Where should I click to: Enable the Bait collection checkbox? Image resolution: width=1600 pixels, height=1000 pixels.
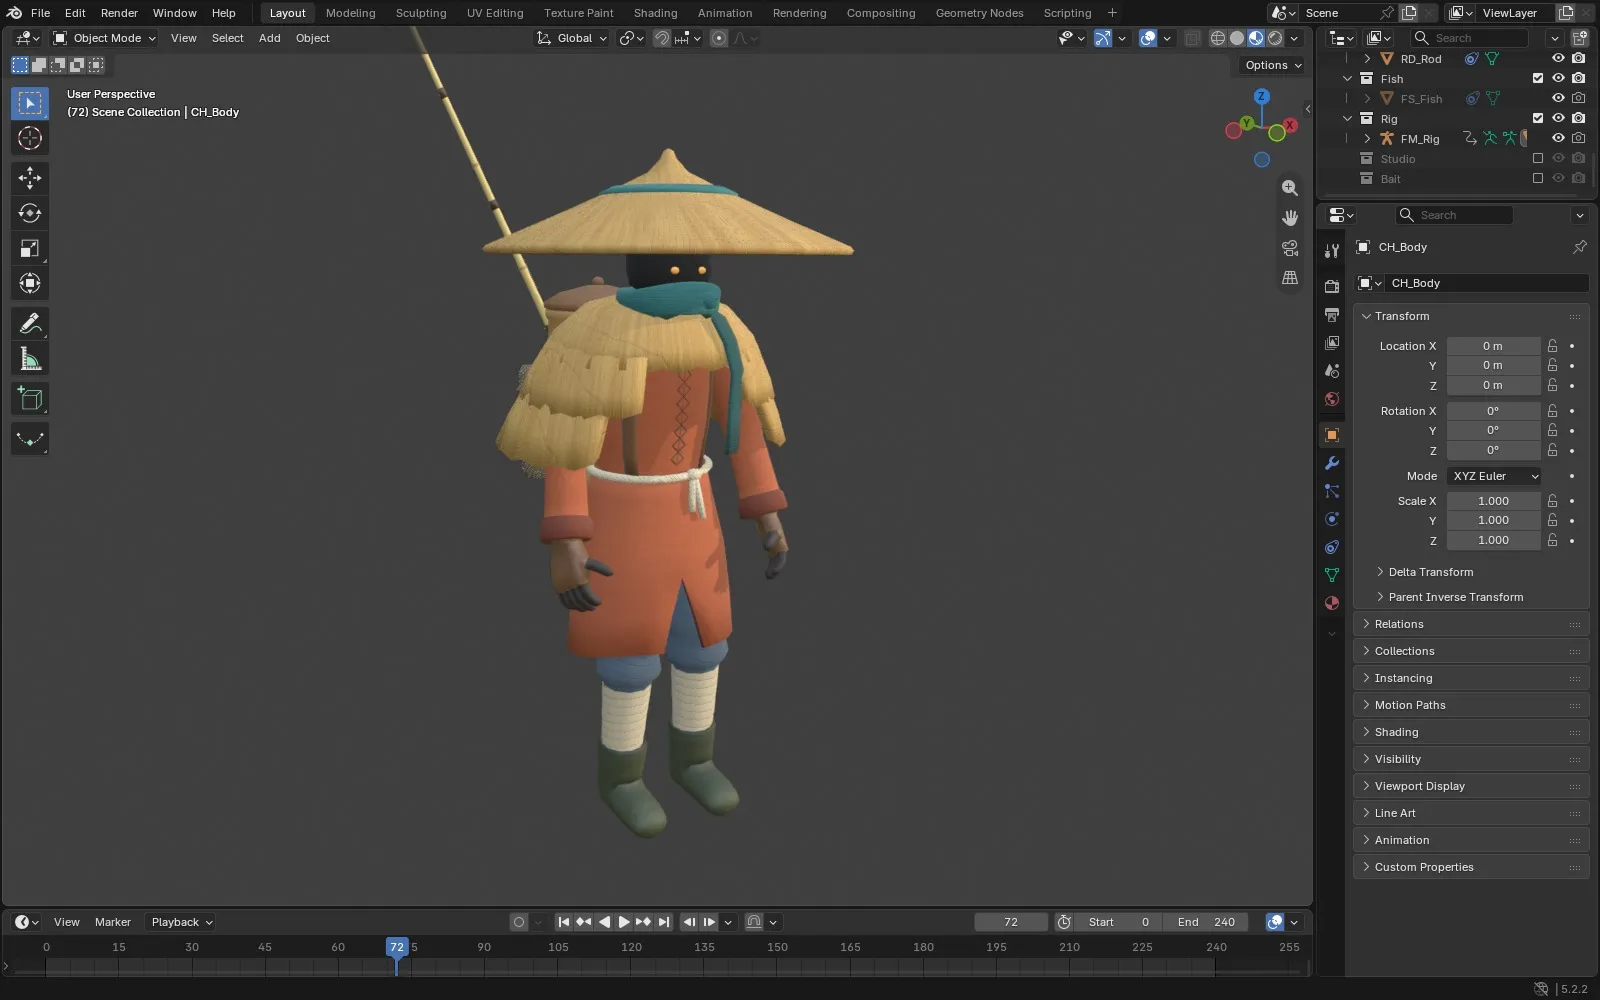point(1538,178)
